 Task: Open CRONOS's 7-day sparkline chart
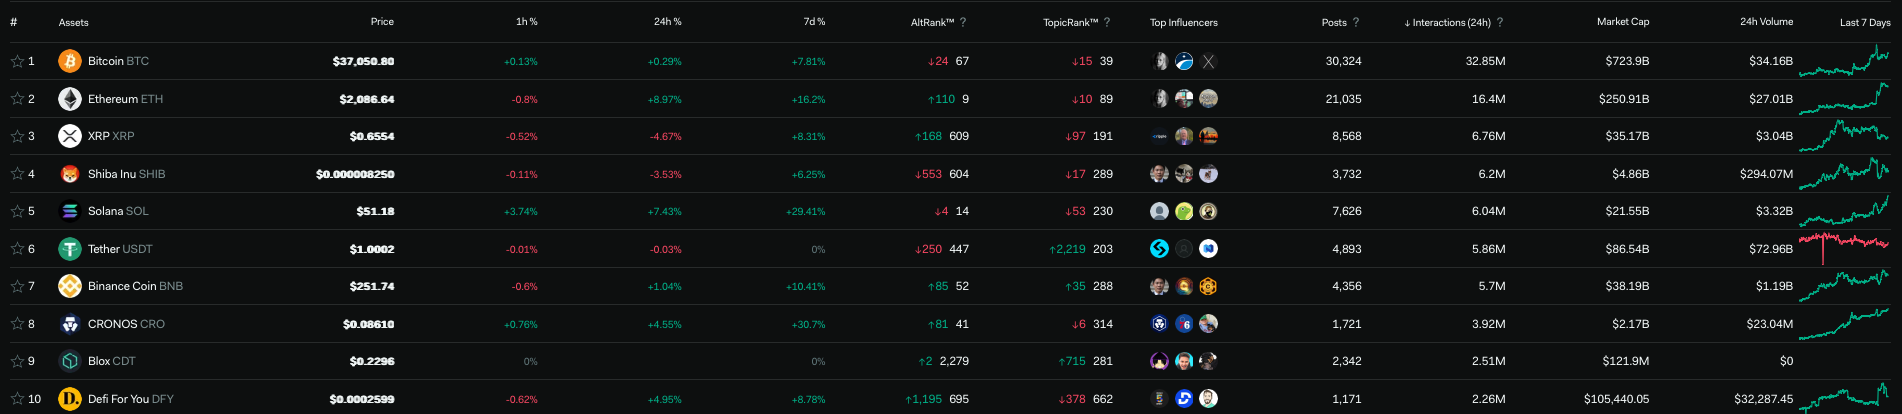pos(1844,324)
